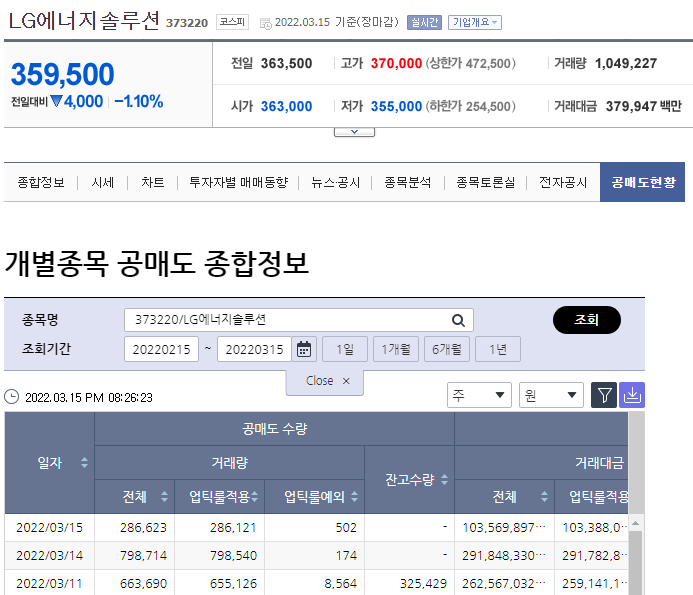Screen dimensions: 693x595
Task: Open the calendar date picker icon
Action: 304,349
